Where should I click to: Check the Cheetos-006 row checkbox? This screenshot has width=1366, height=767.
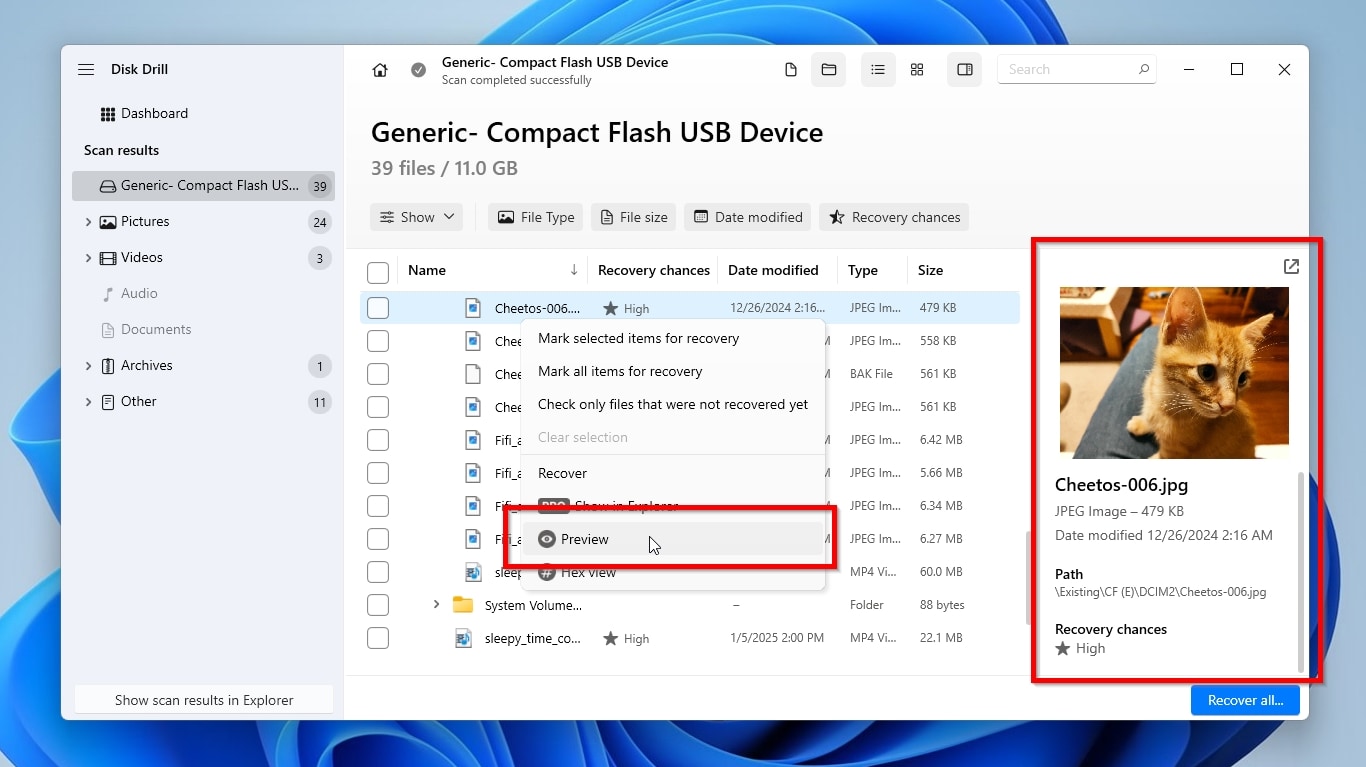click(378, 308)
